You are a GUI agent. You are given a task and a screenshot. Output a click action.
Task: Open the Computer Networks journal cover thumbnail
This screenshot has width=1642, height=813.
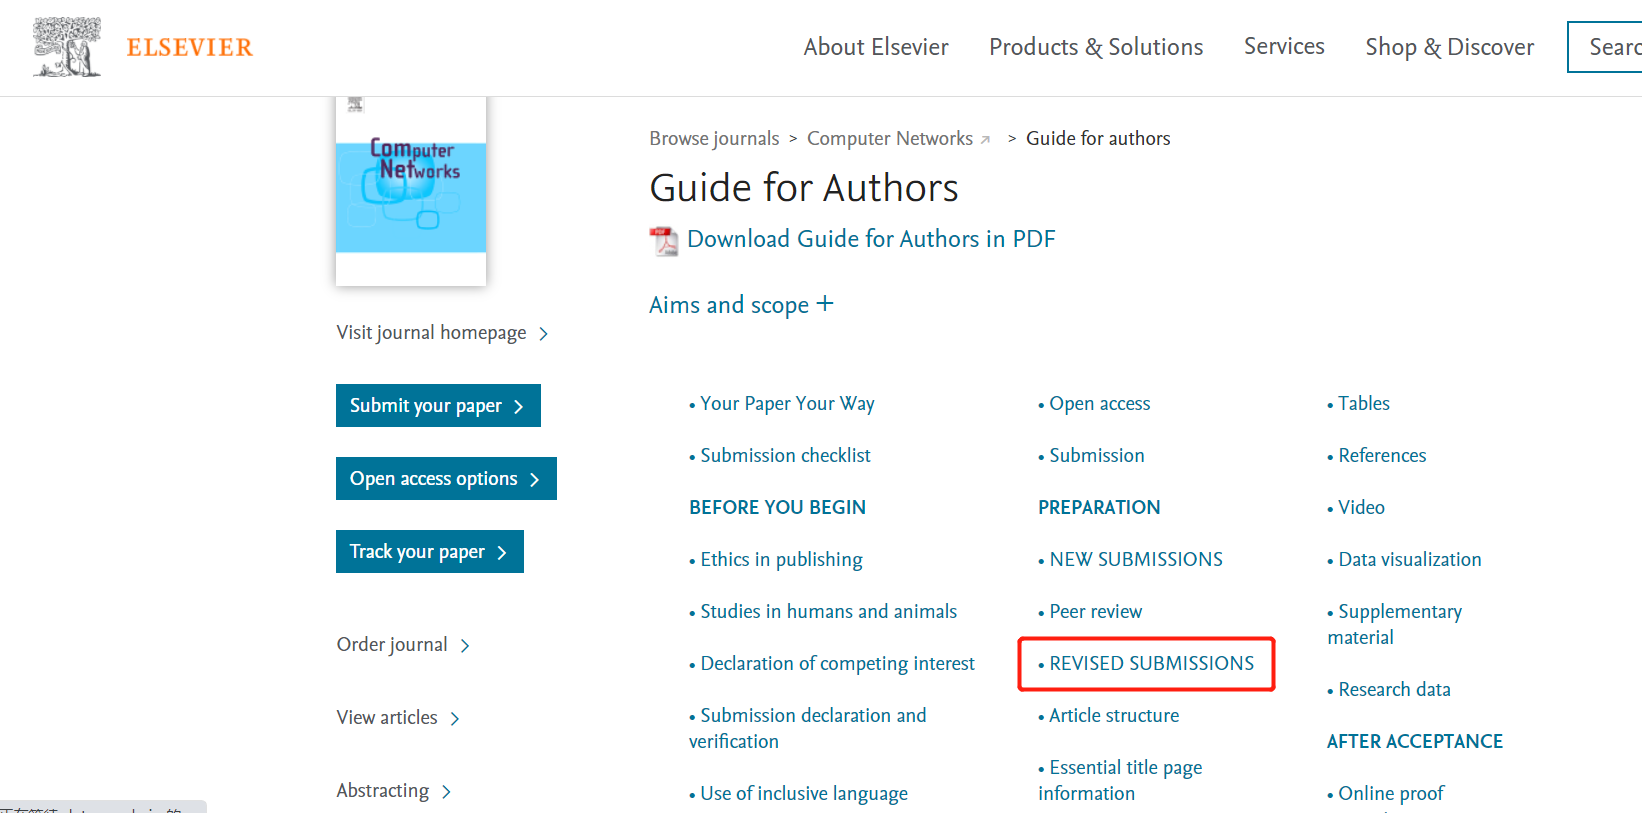pos(411,191)
